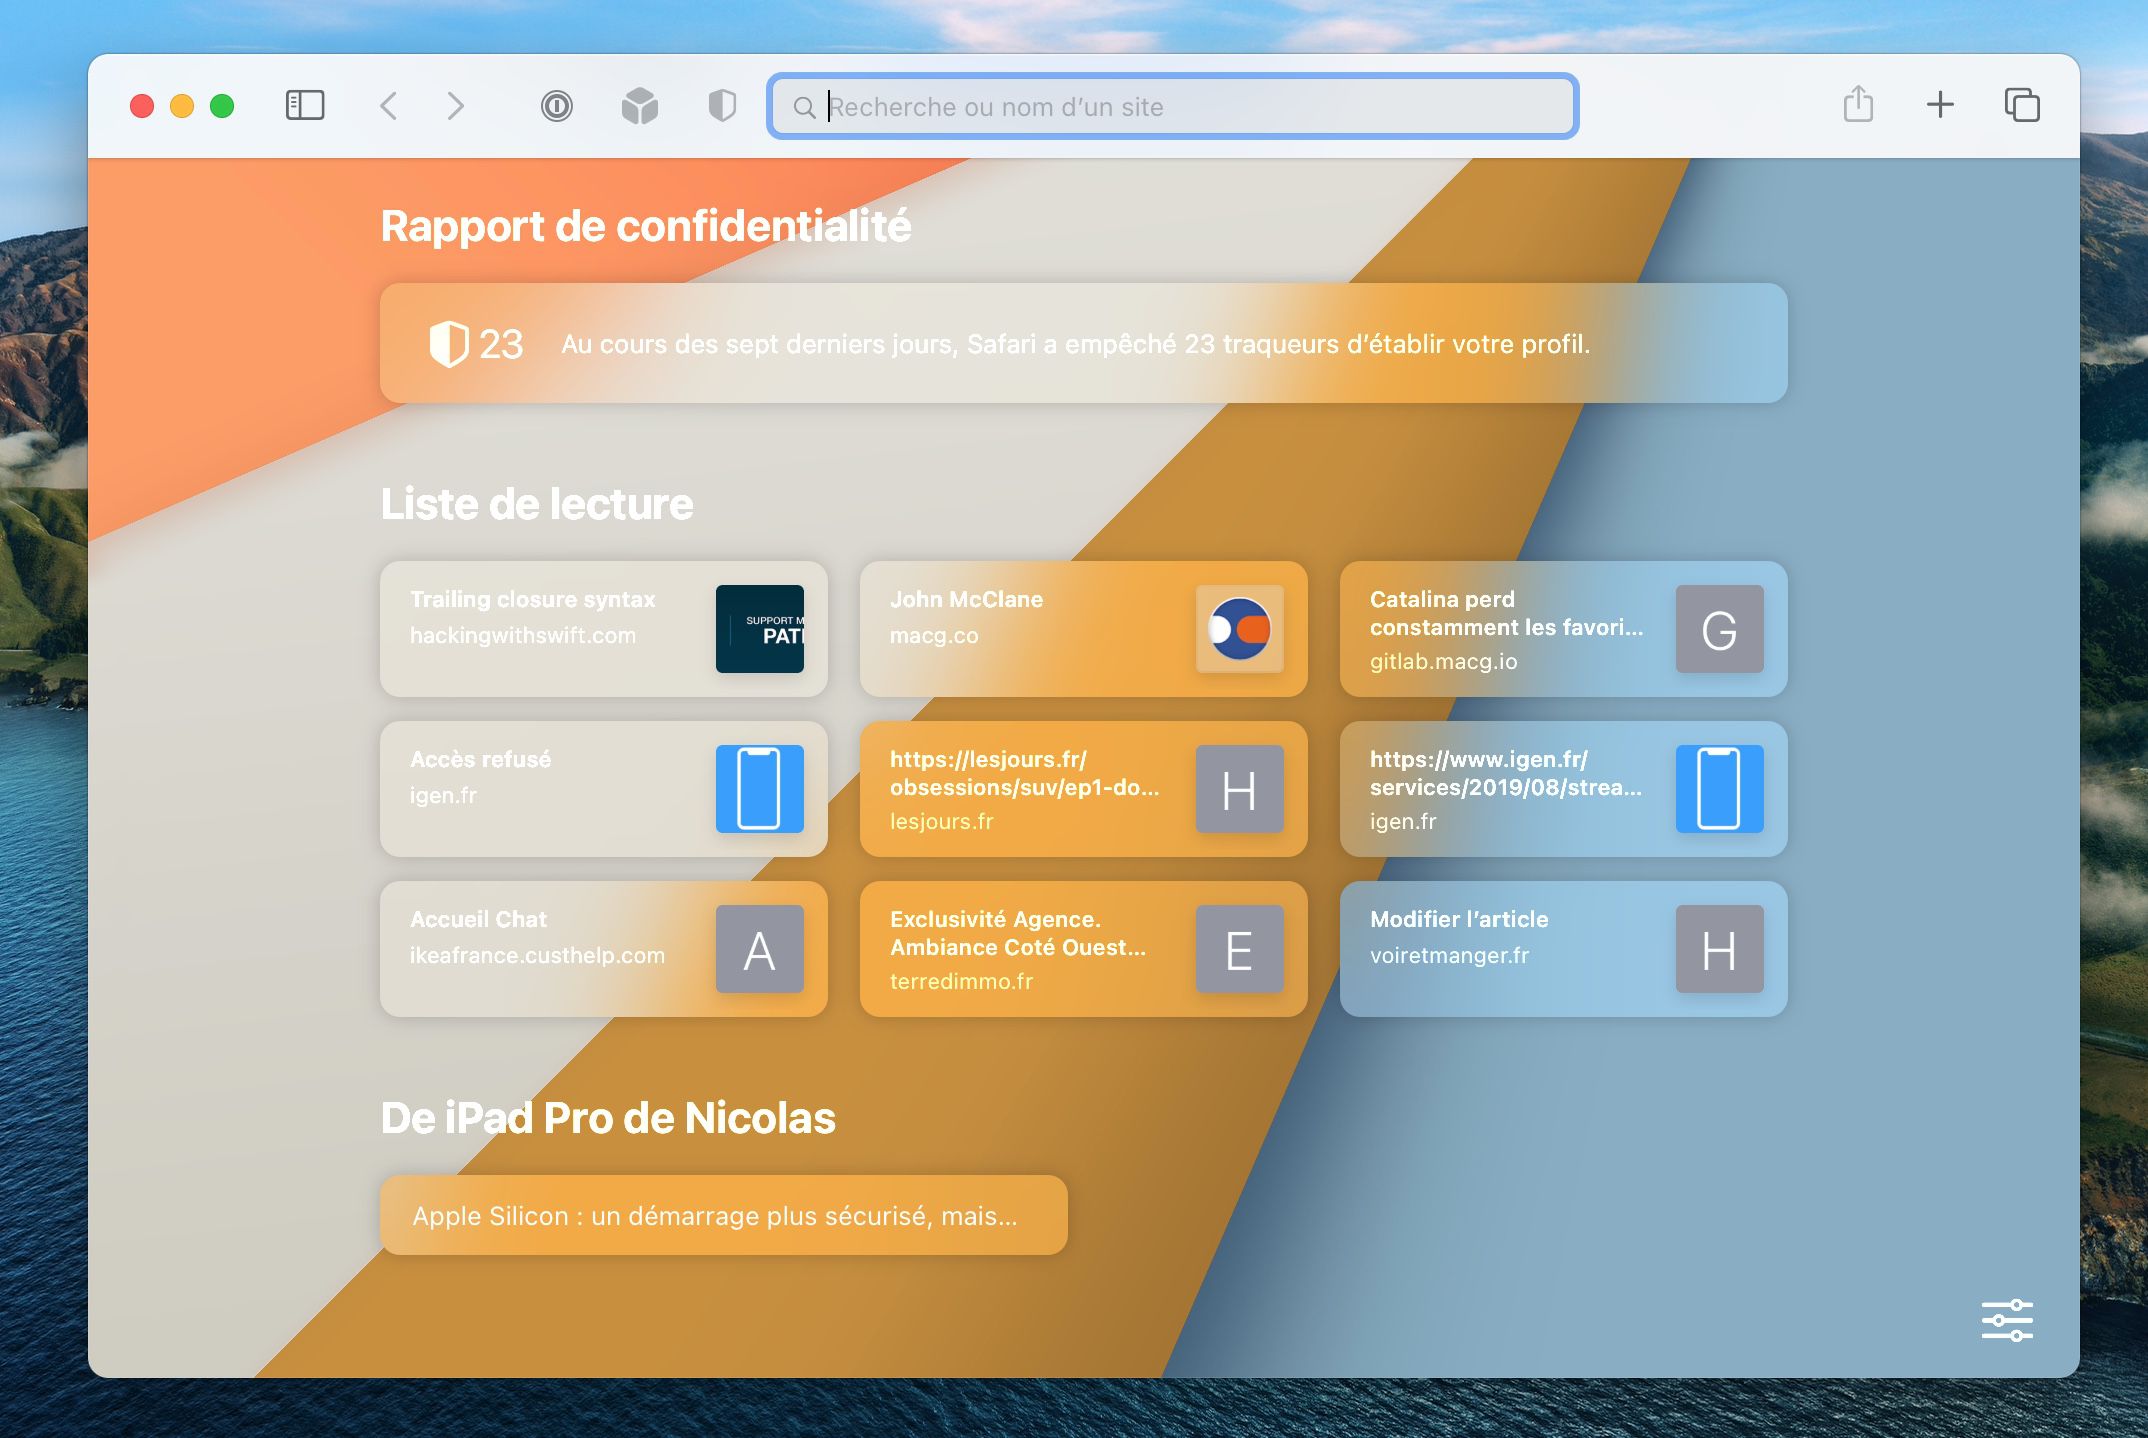Navigate forward a page
This screenshot has height=1438, width=2148.
pos(457,106)
